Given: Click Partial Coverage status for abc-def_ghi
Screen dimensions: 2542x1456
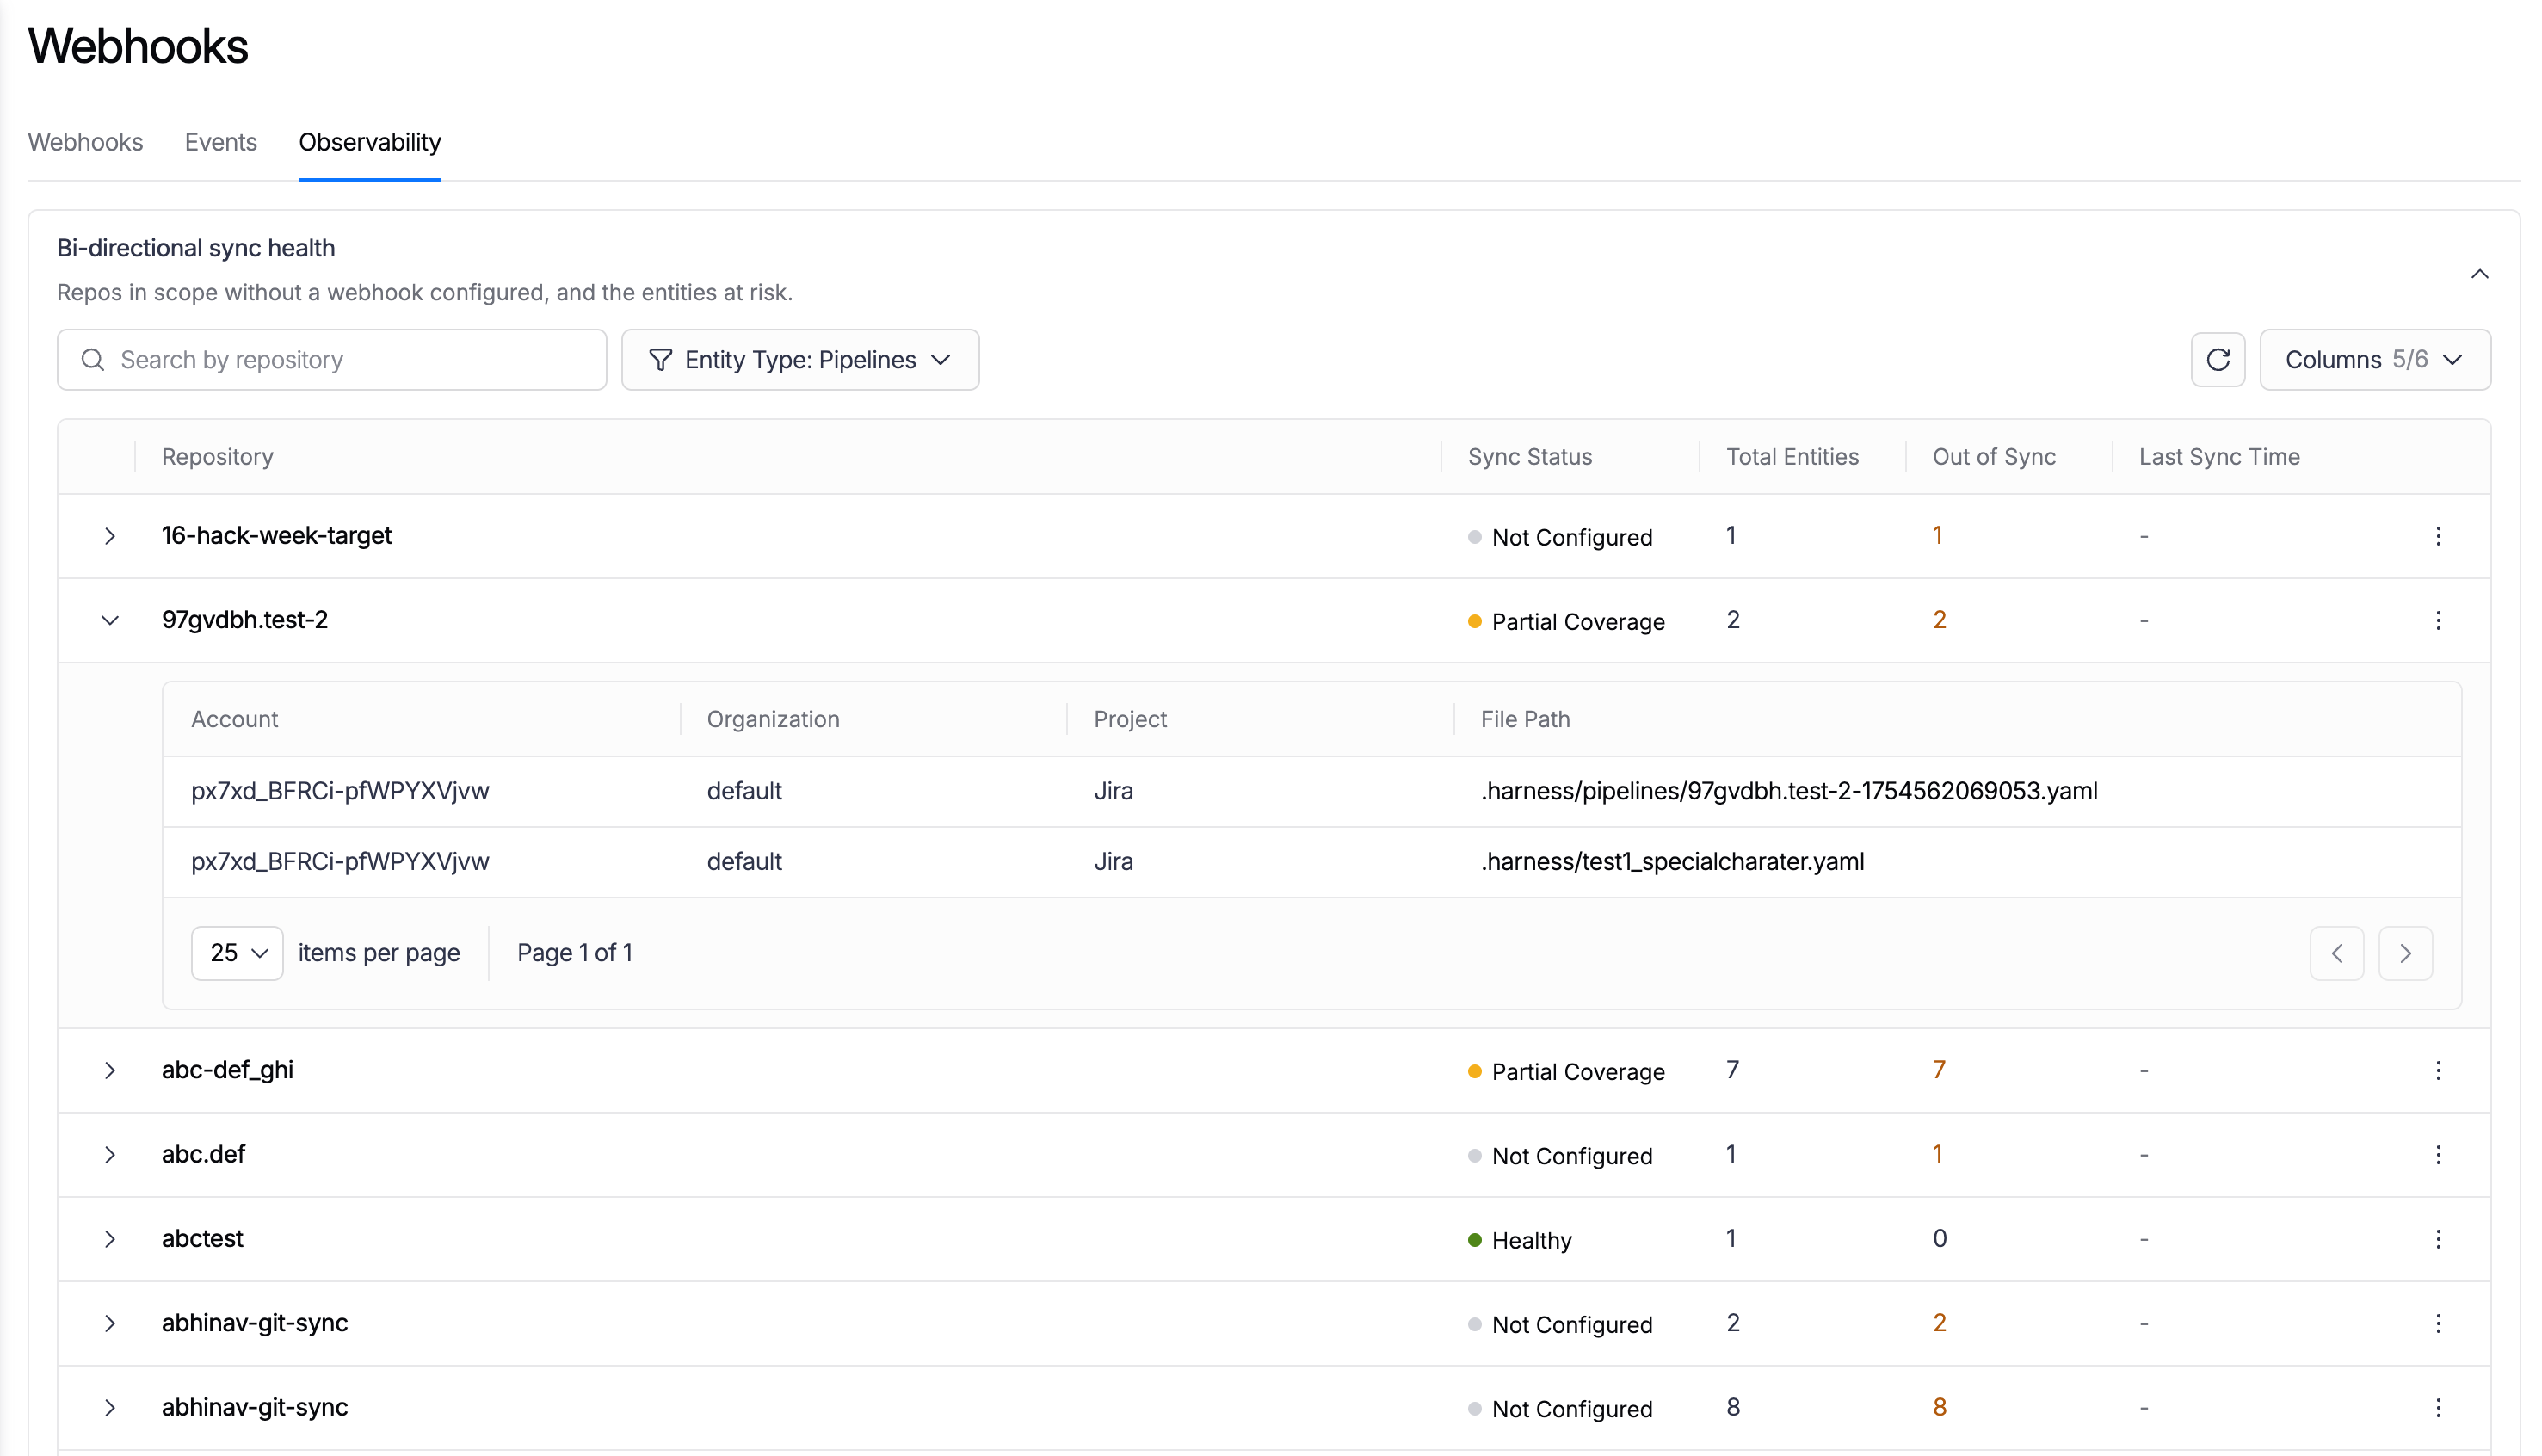Looking at the screenshot, I should pos(1566,1071).
